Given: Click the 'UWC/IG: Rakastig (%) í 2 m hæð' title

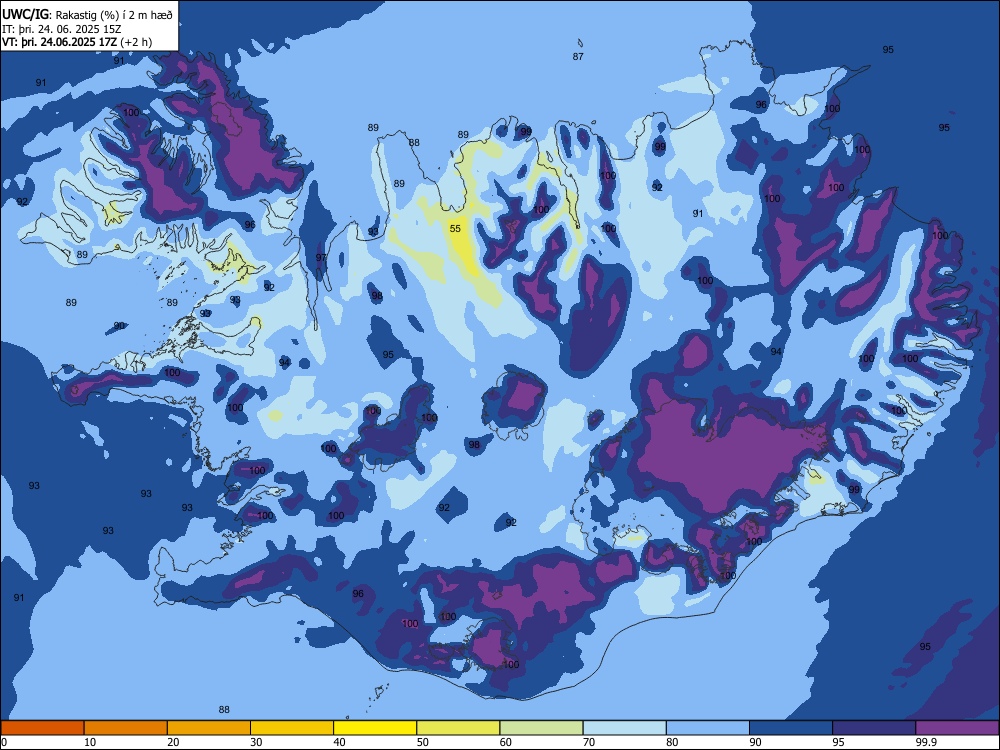Looking at the screenshot, I should (87, 15).
